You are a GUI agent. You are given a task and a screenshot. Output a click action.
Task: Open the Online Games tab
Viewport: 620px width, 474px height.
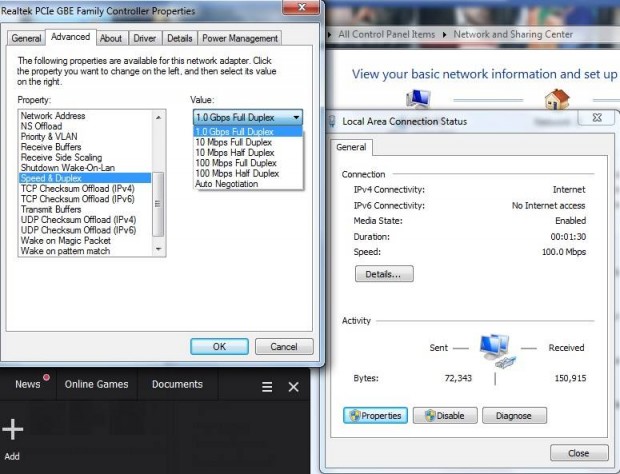(96, 384)
